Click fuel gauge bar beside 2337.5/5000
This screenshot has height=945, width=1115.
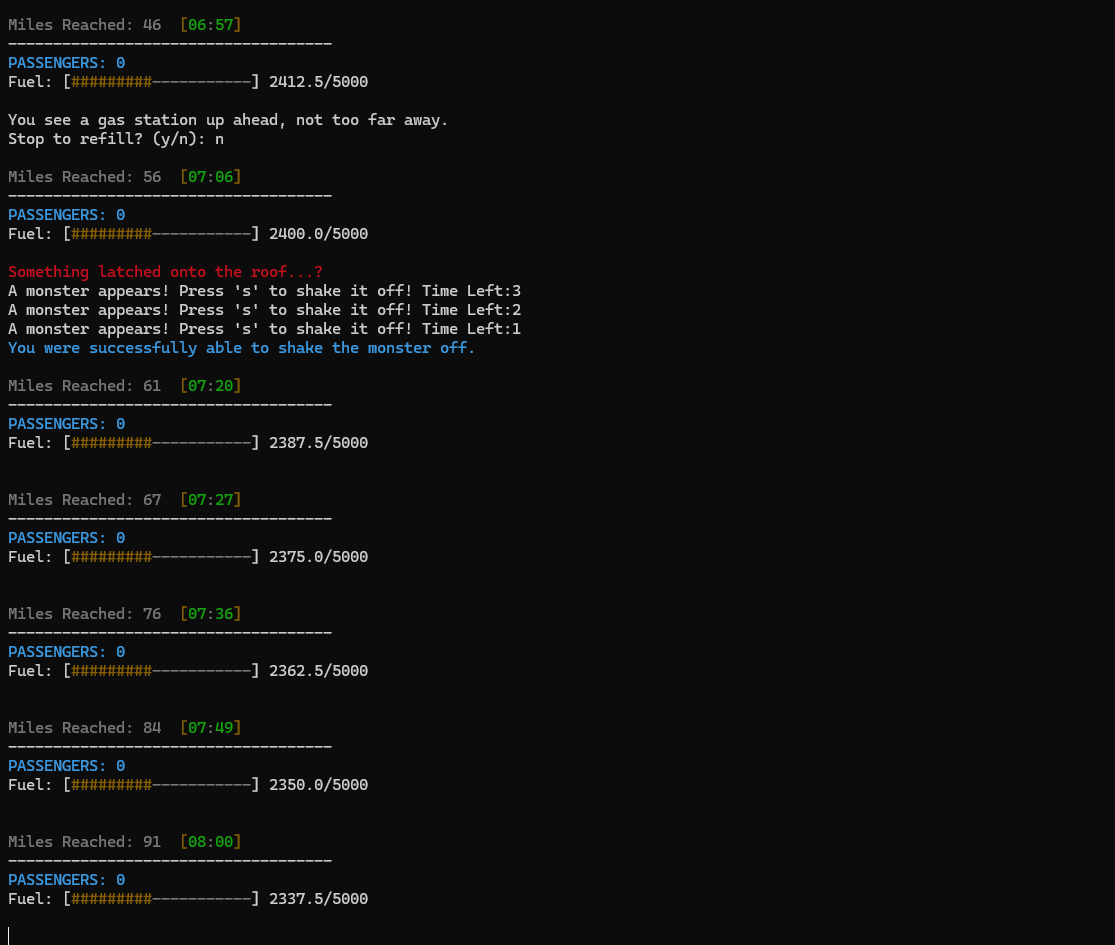[161, 899]
